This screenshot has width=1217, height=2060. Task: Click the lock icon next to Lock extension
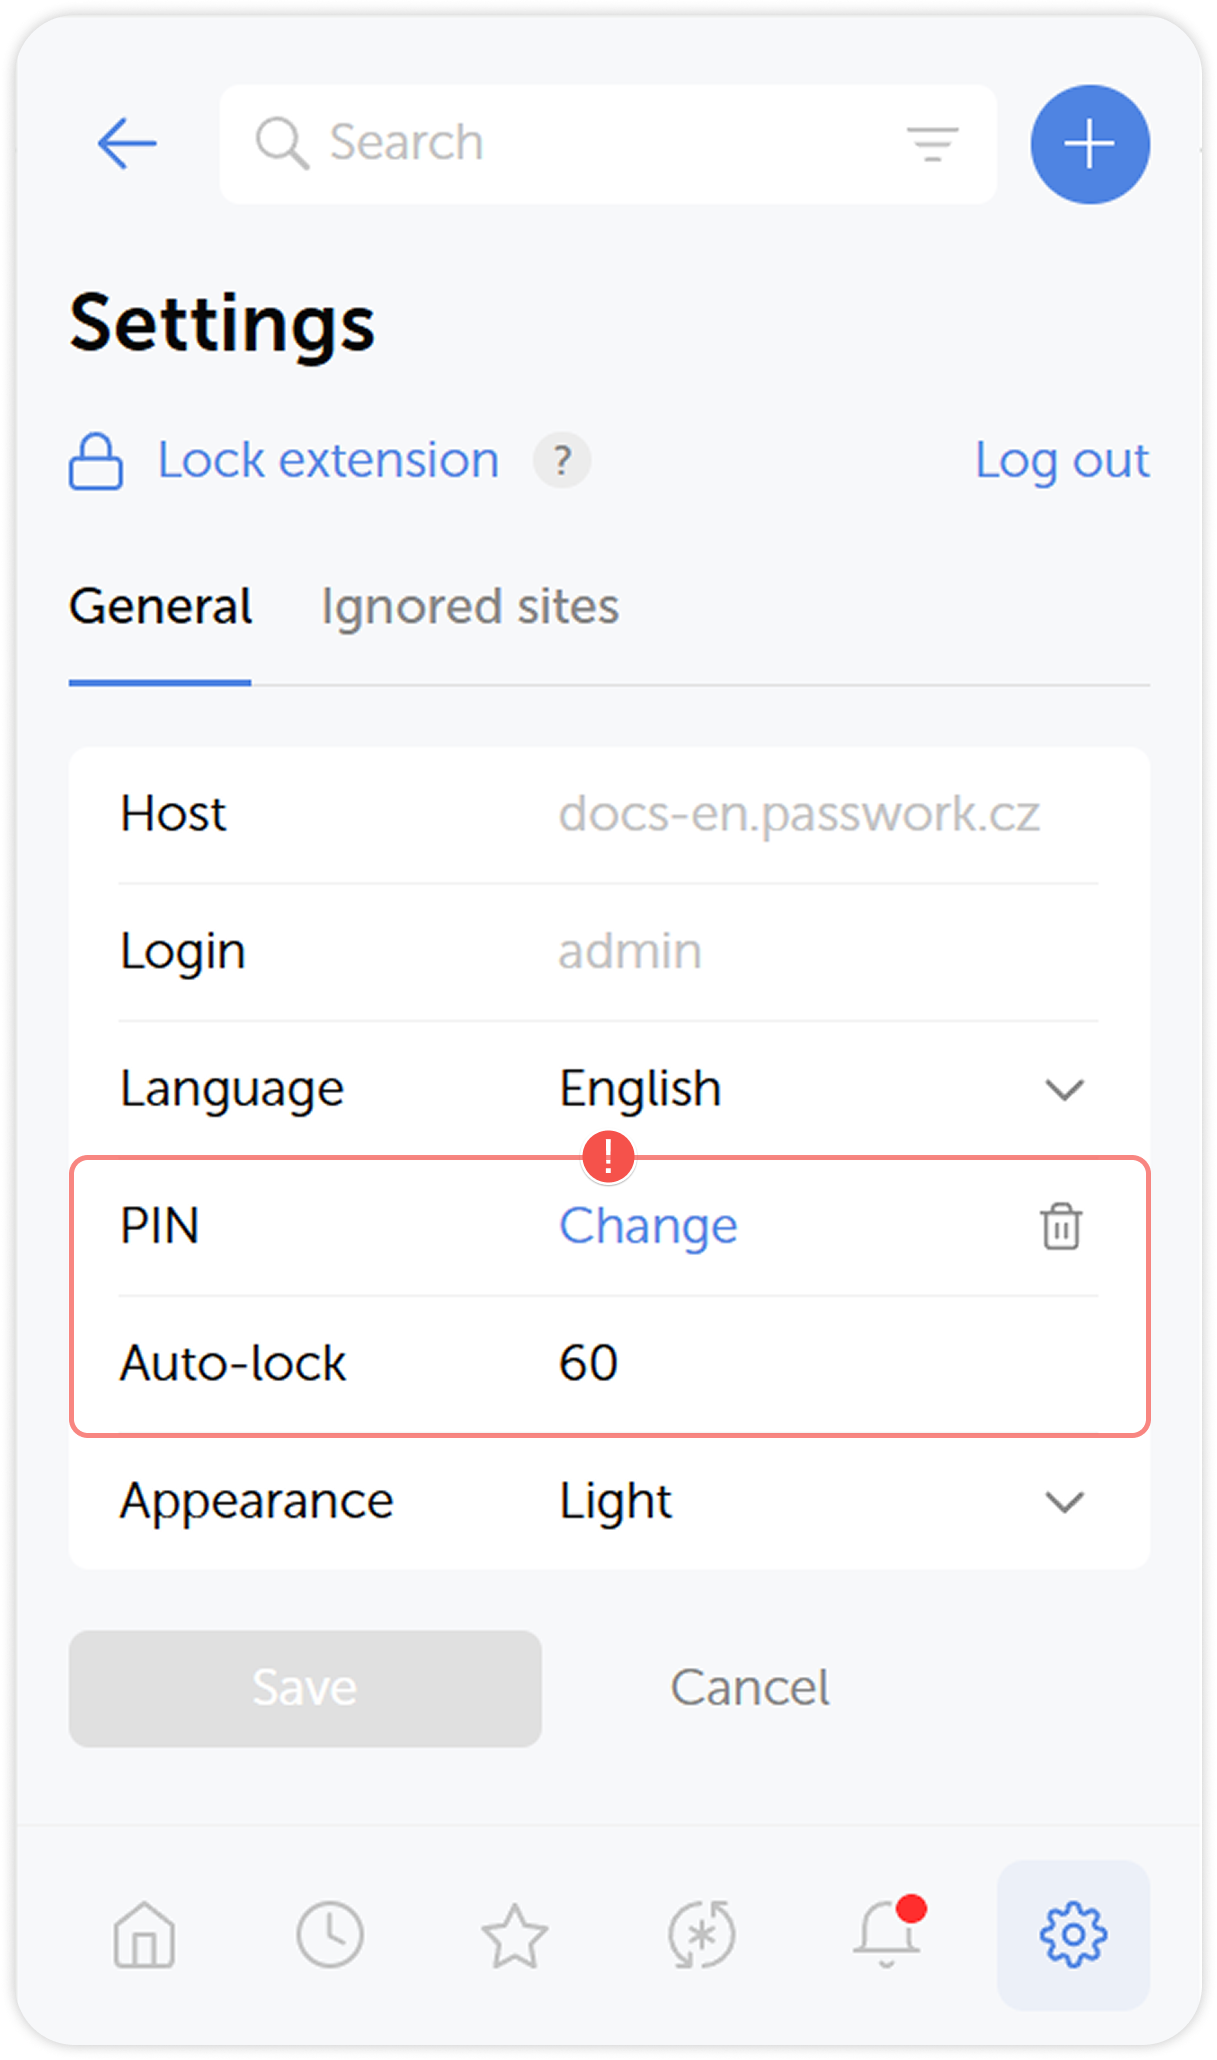tap(95, 461)
